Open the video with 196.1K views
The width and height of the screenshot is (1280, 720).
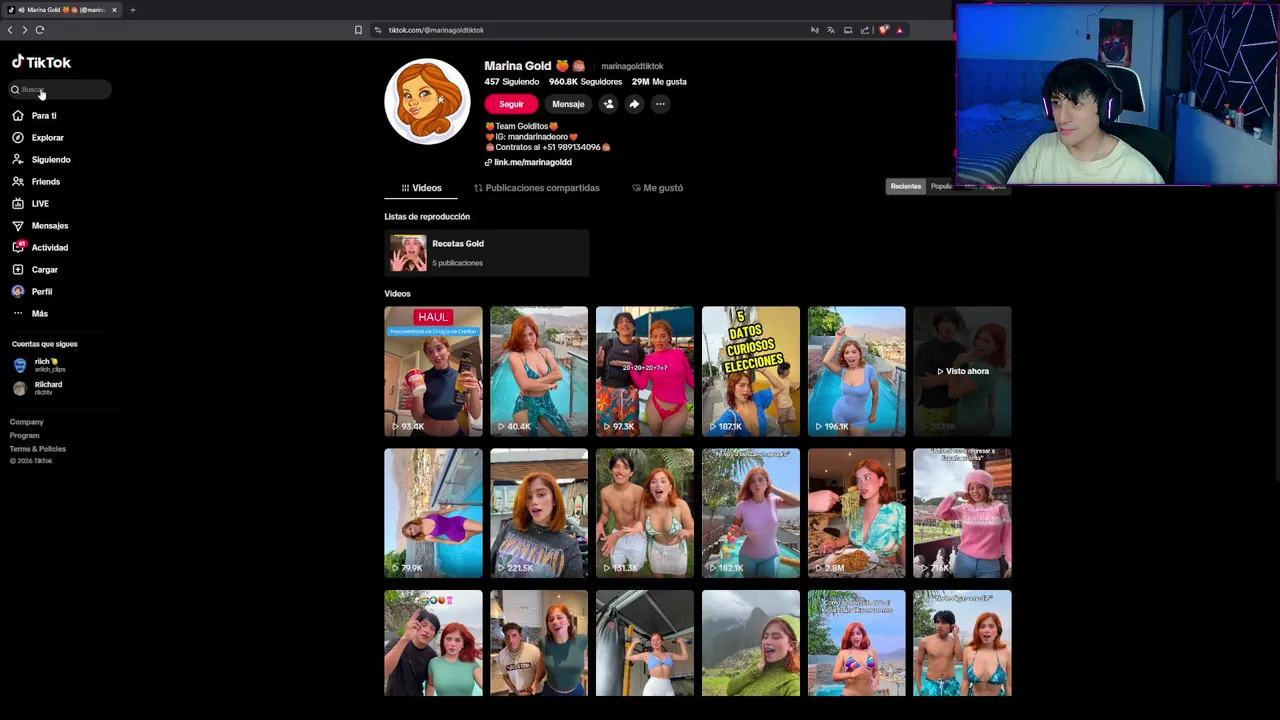click(857, 371)
